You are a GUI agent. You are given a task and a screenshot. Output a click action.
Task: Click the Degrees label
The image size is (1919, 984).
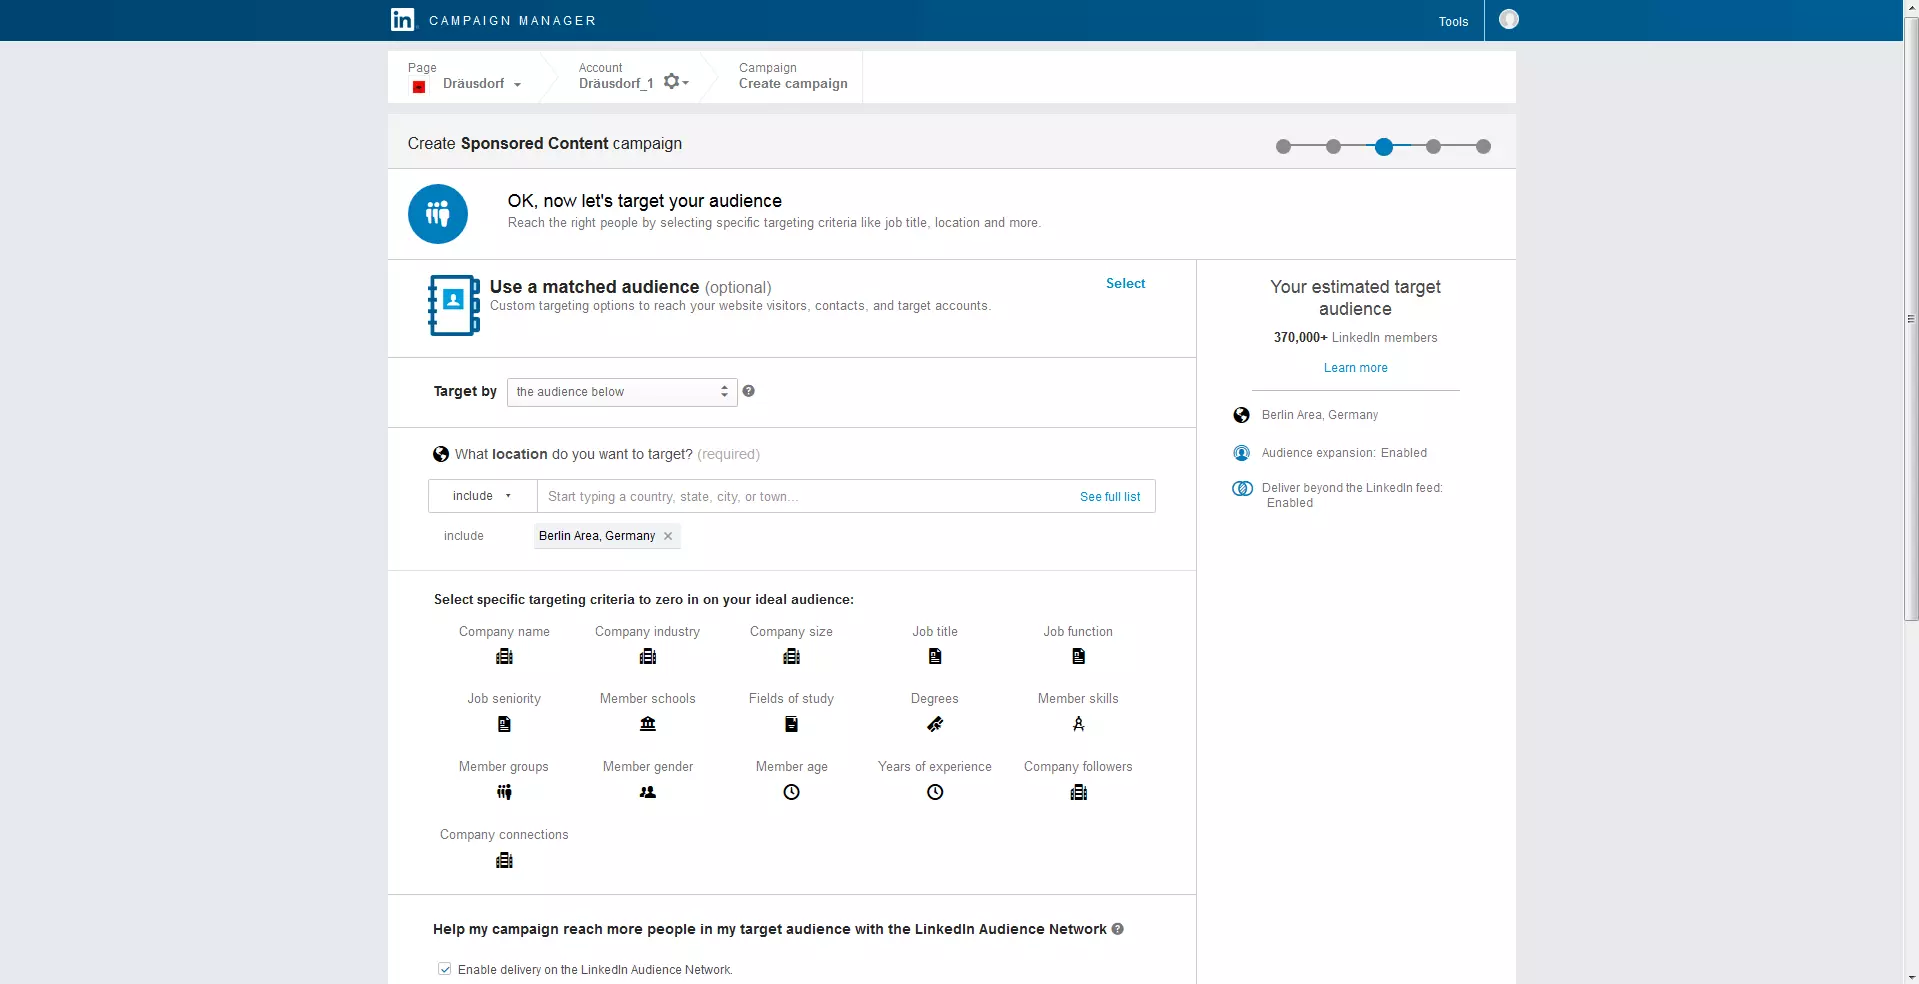pyautogui.click(x=935, y=699)
